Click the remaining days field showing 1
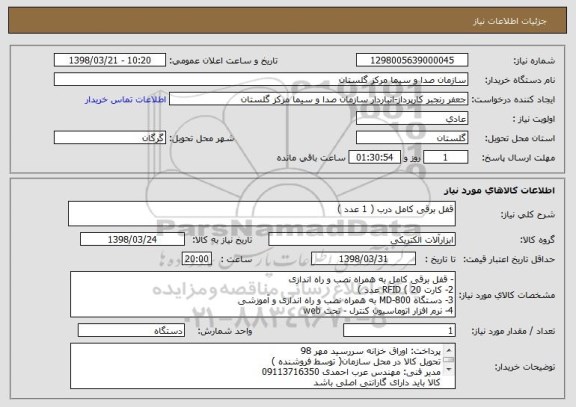Screen dimensions: 576x407 pos(445,157)
